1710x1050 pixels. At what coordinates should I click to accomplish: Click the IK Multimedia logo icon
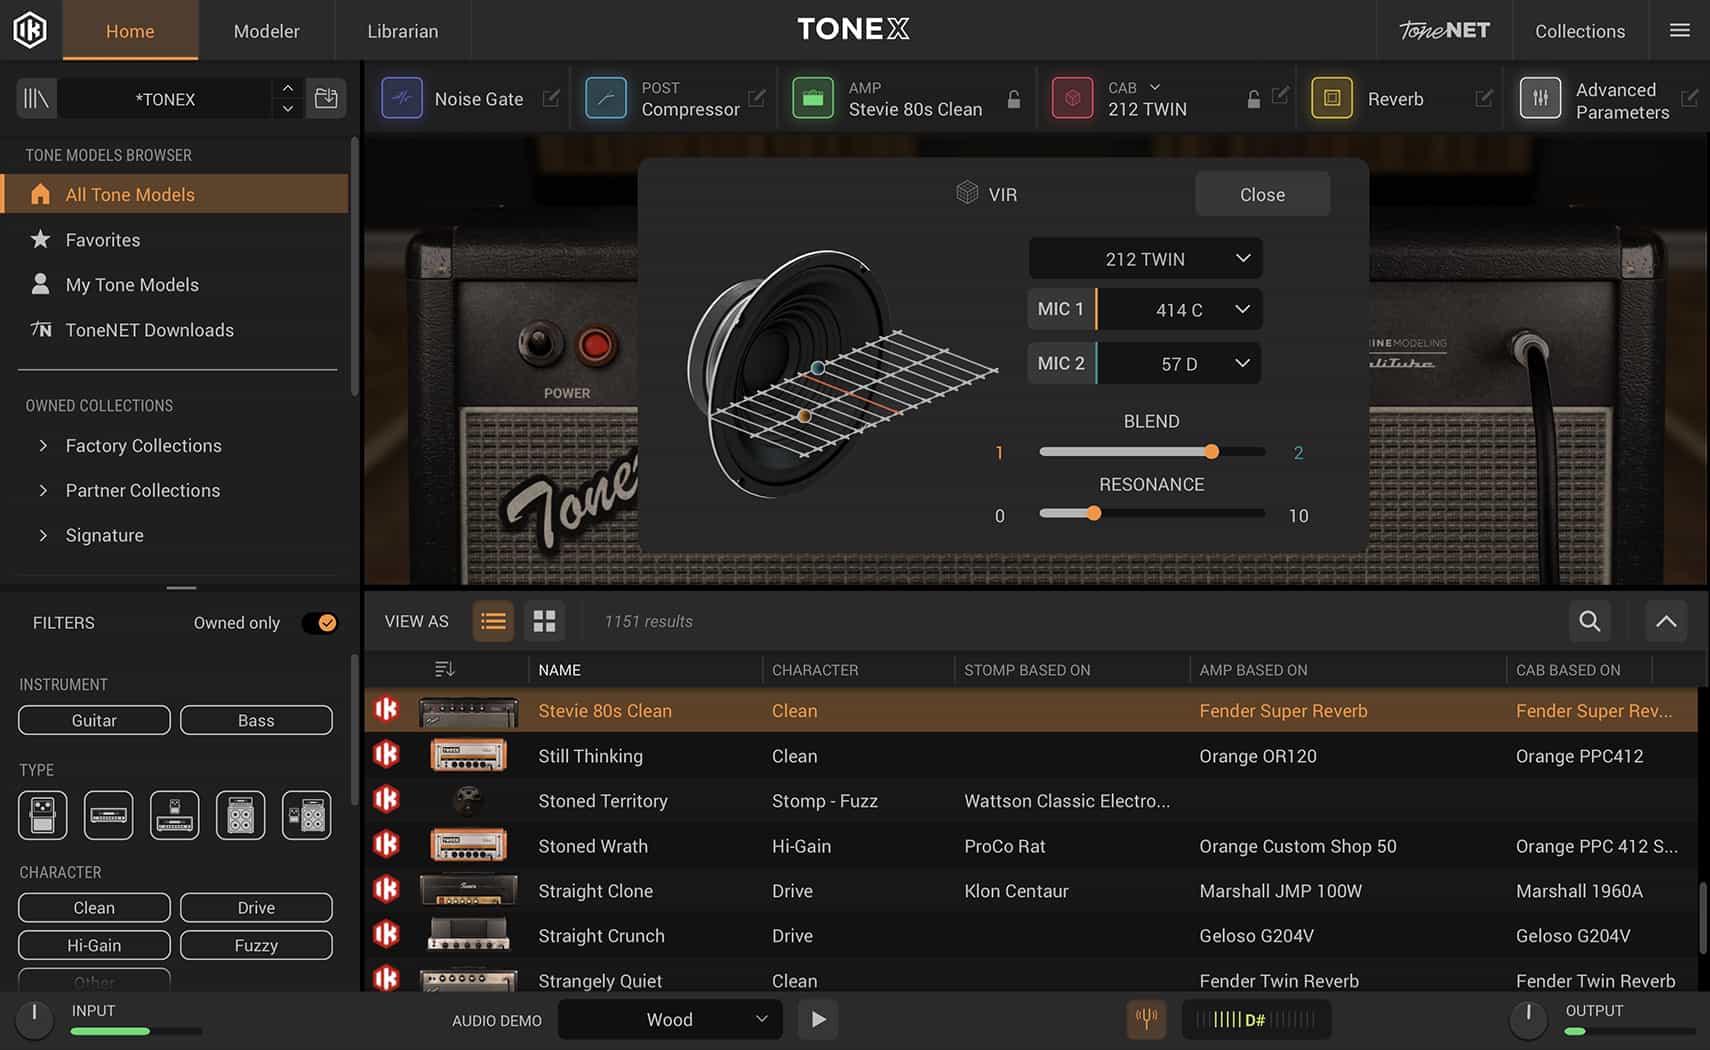tap(30, 30)
